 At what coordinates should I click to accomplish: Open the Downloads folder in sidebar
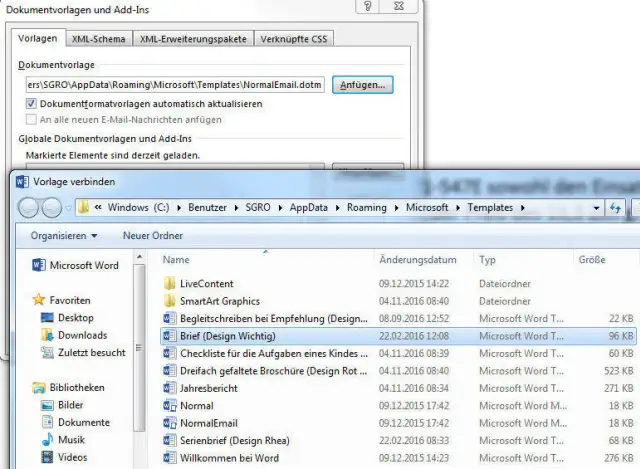(x=49, y=335)
